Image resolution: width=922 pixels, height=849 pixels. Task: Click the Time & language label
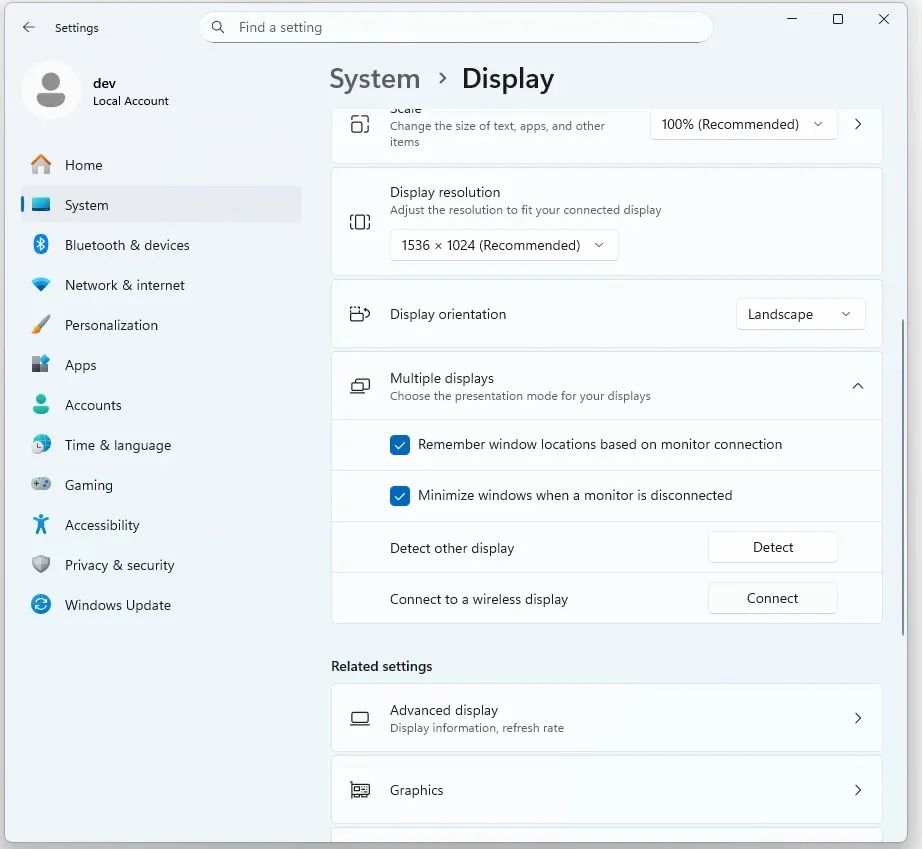118,445
